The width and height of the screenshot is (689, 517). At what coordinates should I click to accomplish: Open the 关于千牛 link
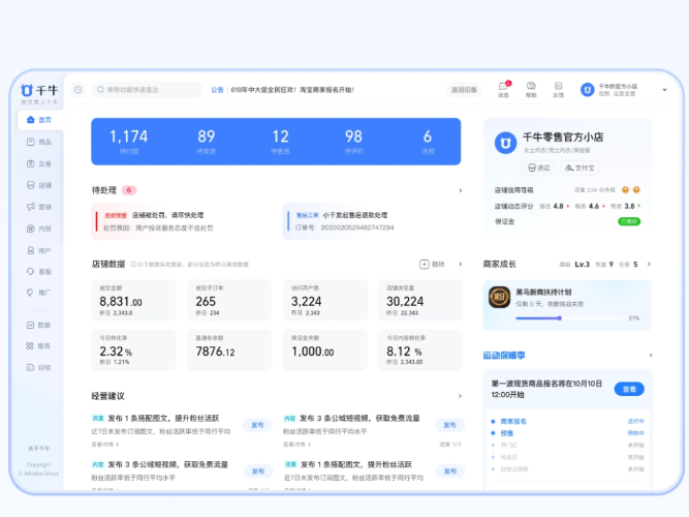[x=39, y=448]
